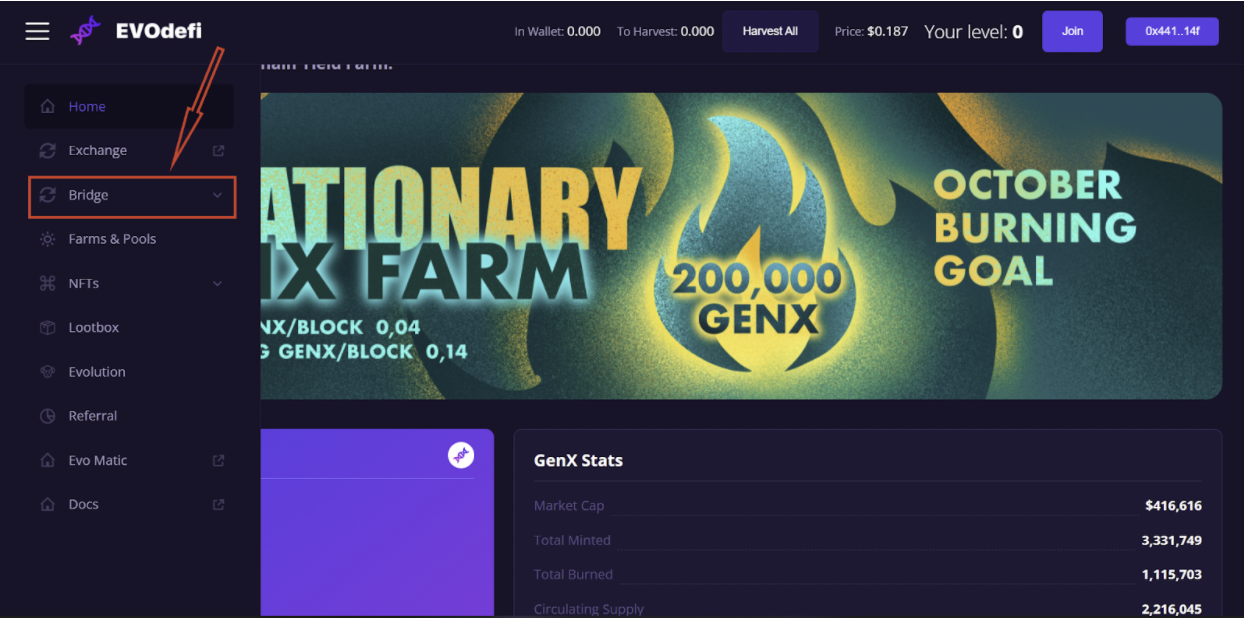Select NFTs menu item

click(129, 283)
